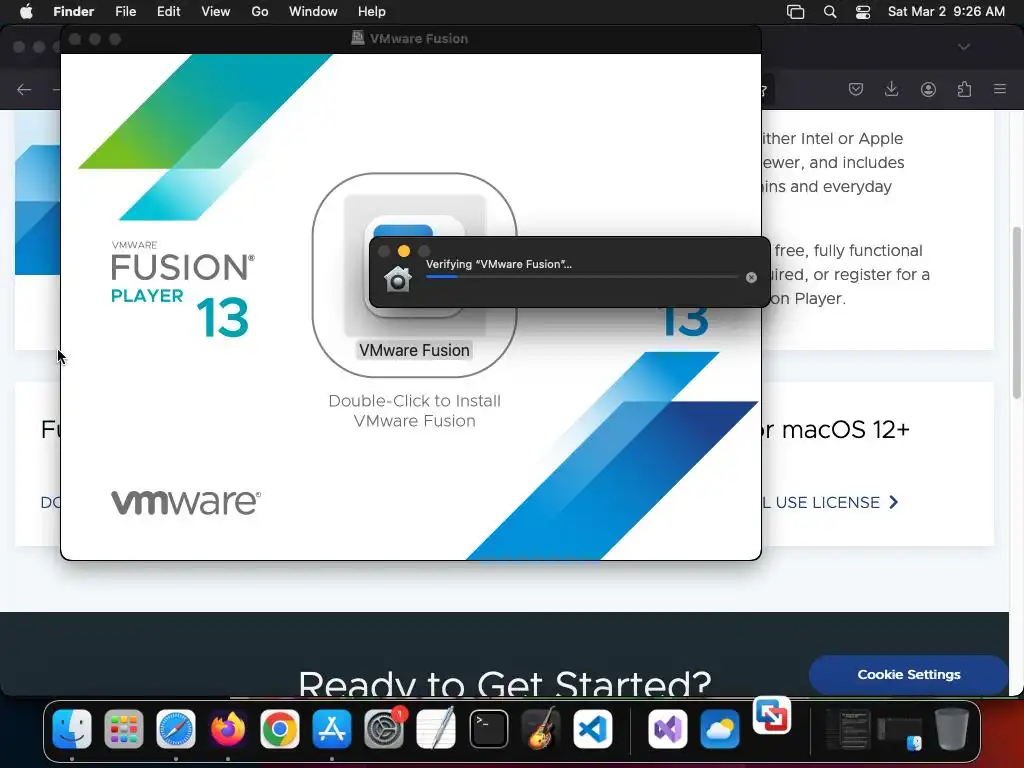Open the Trash in the Dock

[952, 728]
